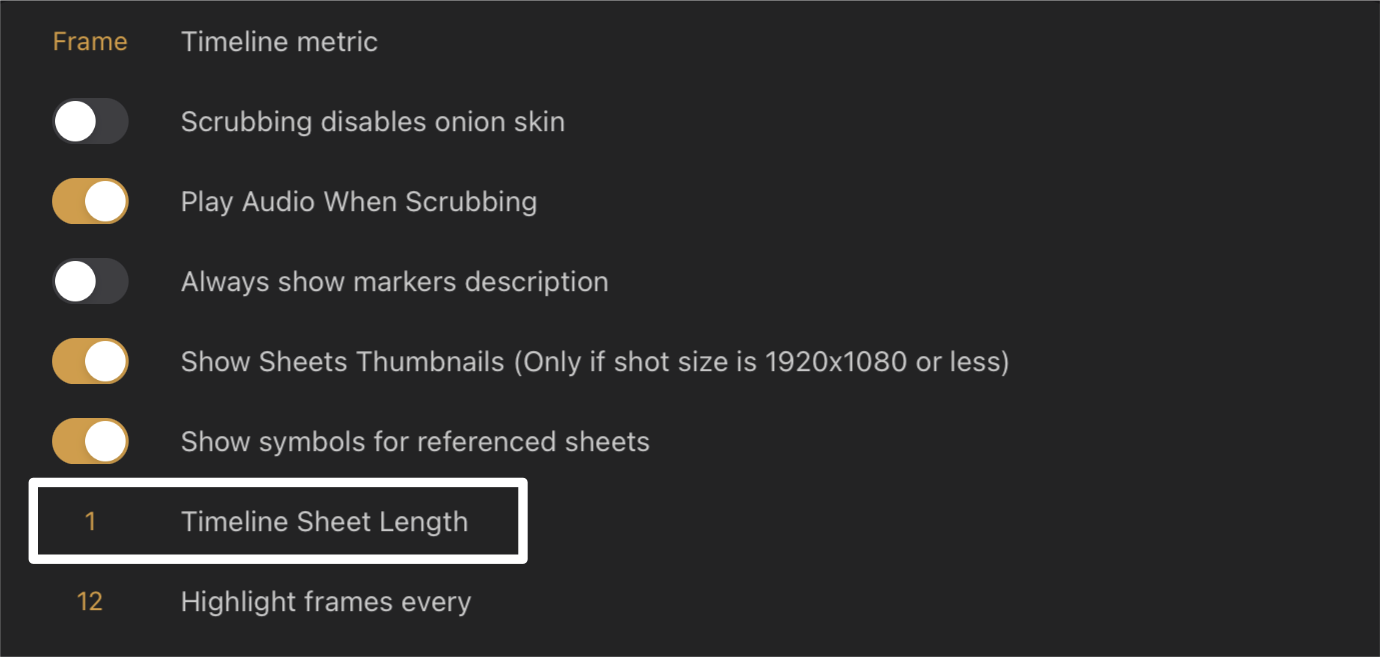Enable Always show markers description switch

tap(90, 282)
